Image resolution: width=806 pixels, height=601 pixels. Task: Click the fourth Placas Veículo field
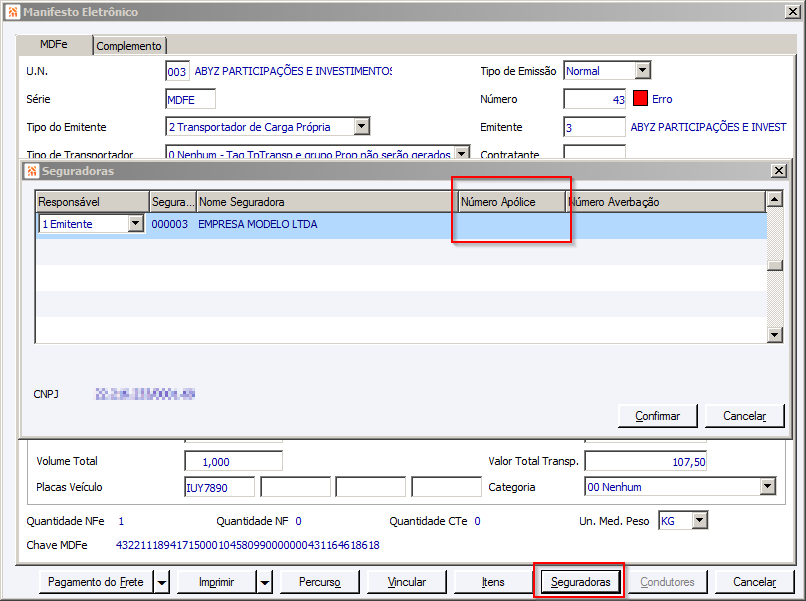coord(446,487)
